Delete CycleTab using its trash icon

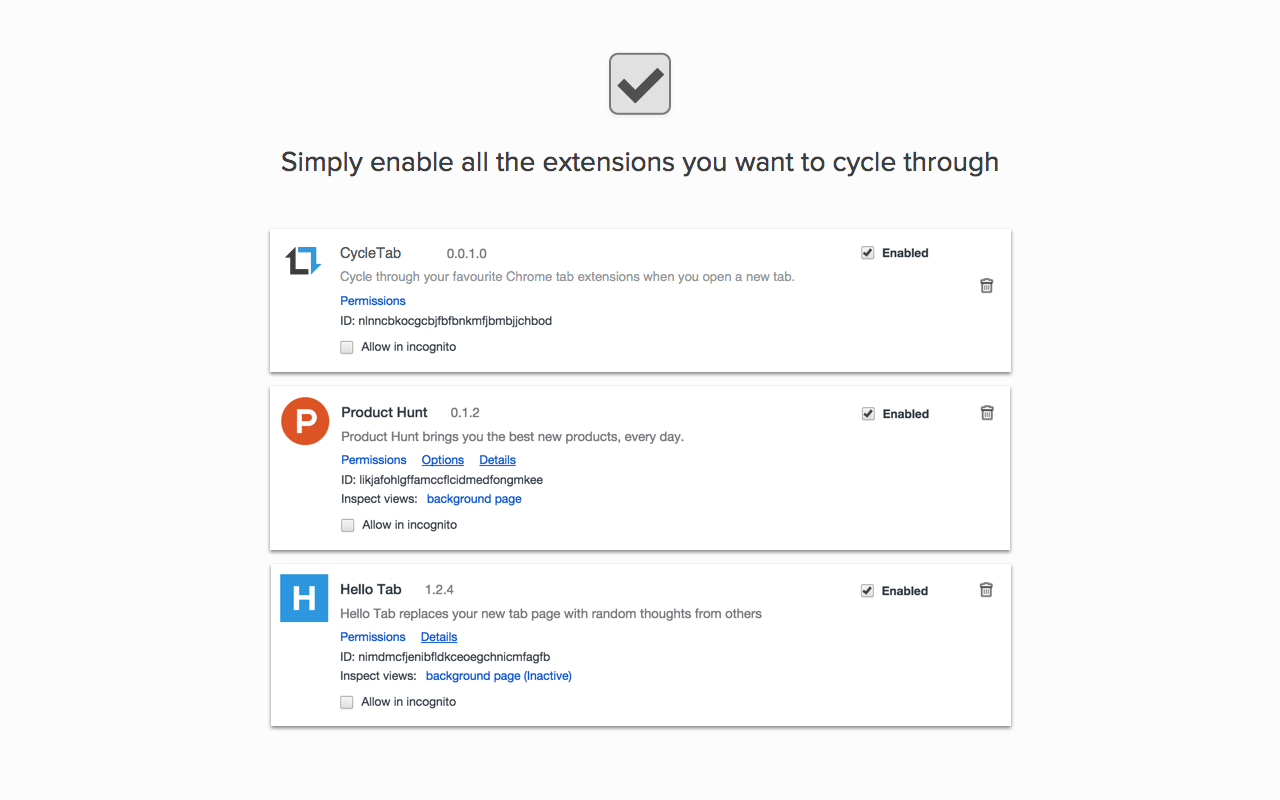[986, 286]
